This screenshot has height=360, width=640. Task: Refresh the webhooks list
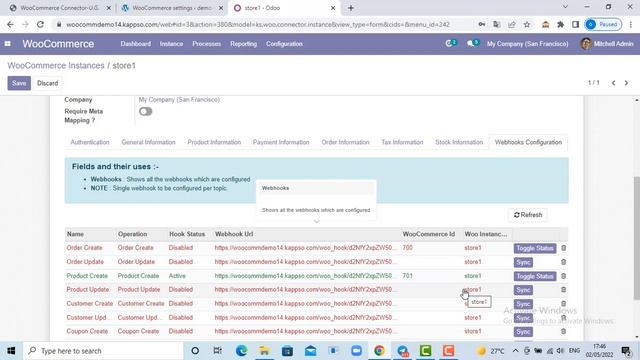click(x=528, y=215)
